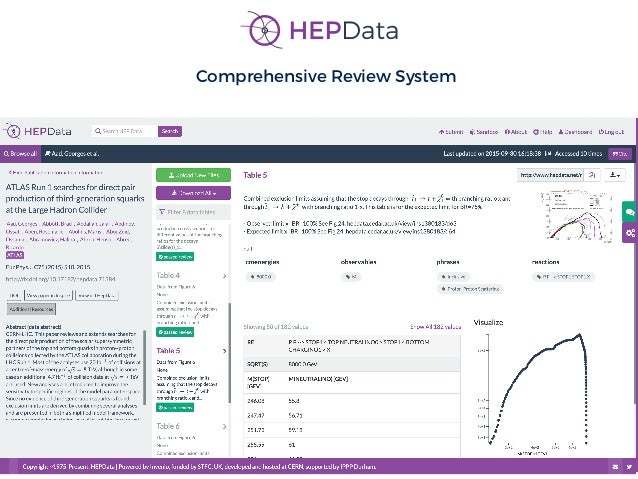The width and height of the screenshot is (638, 479).
Task: Click the green review badge above Table 4
Action: [x=175, y=257]
